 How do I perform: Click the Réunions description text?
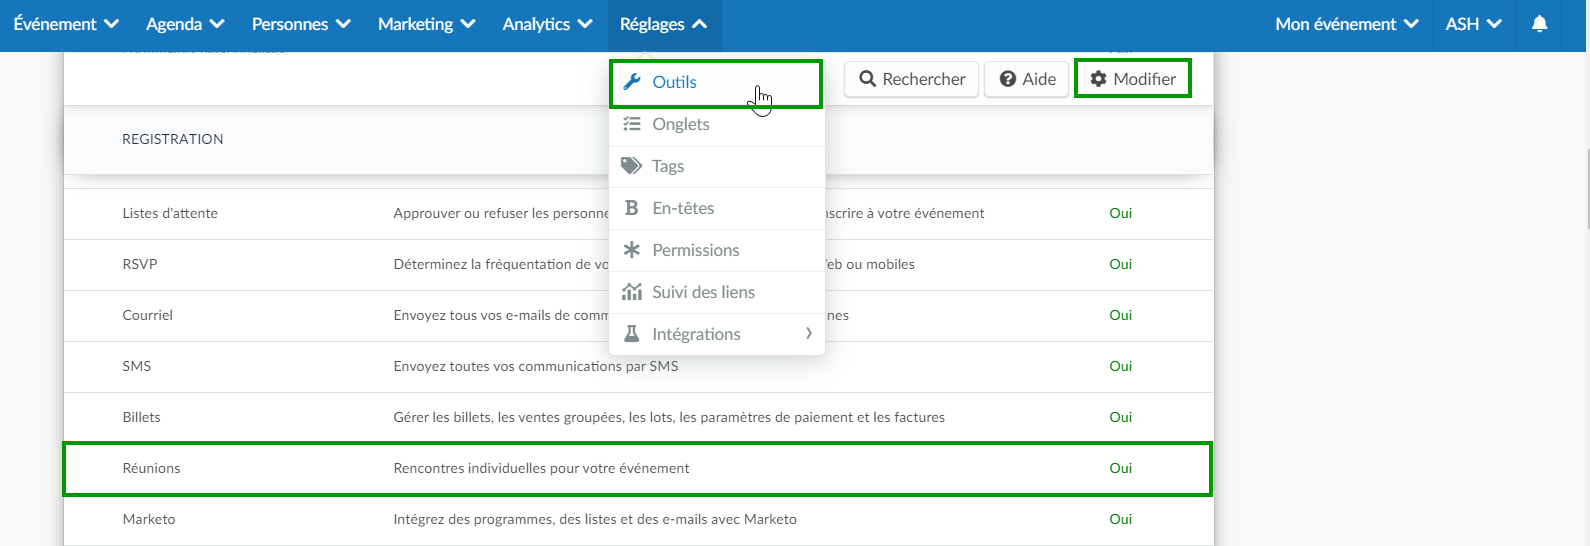pos(541,468)
